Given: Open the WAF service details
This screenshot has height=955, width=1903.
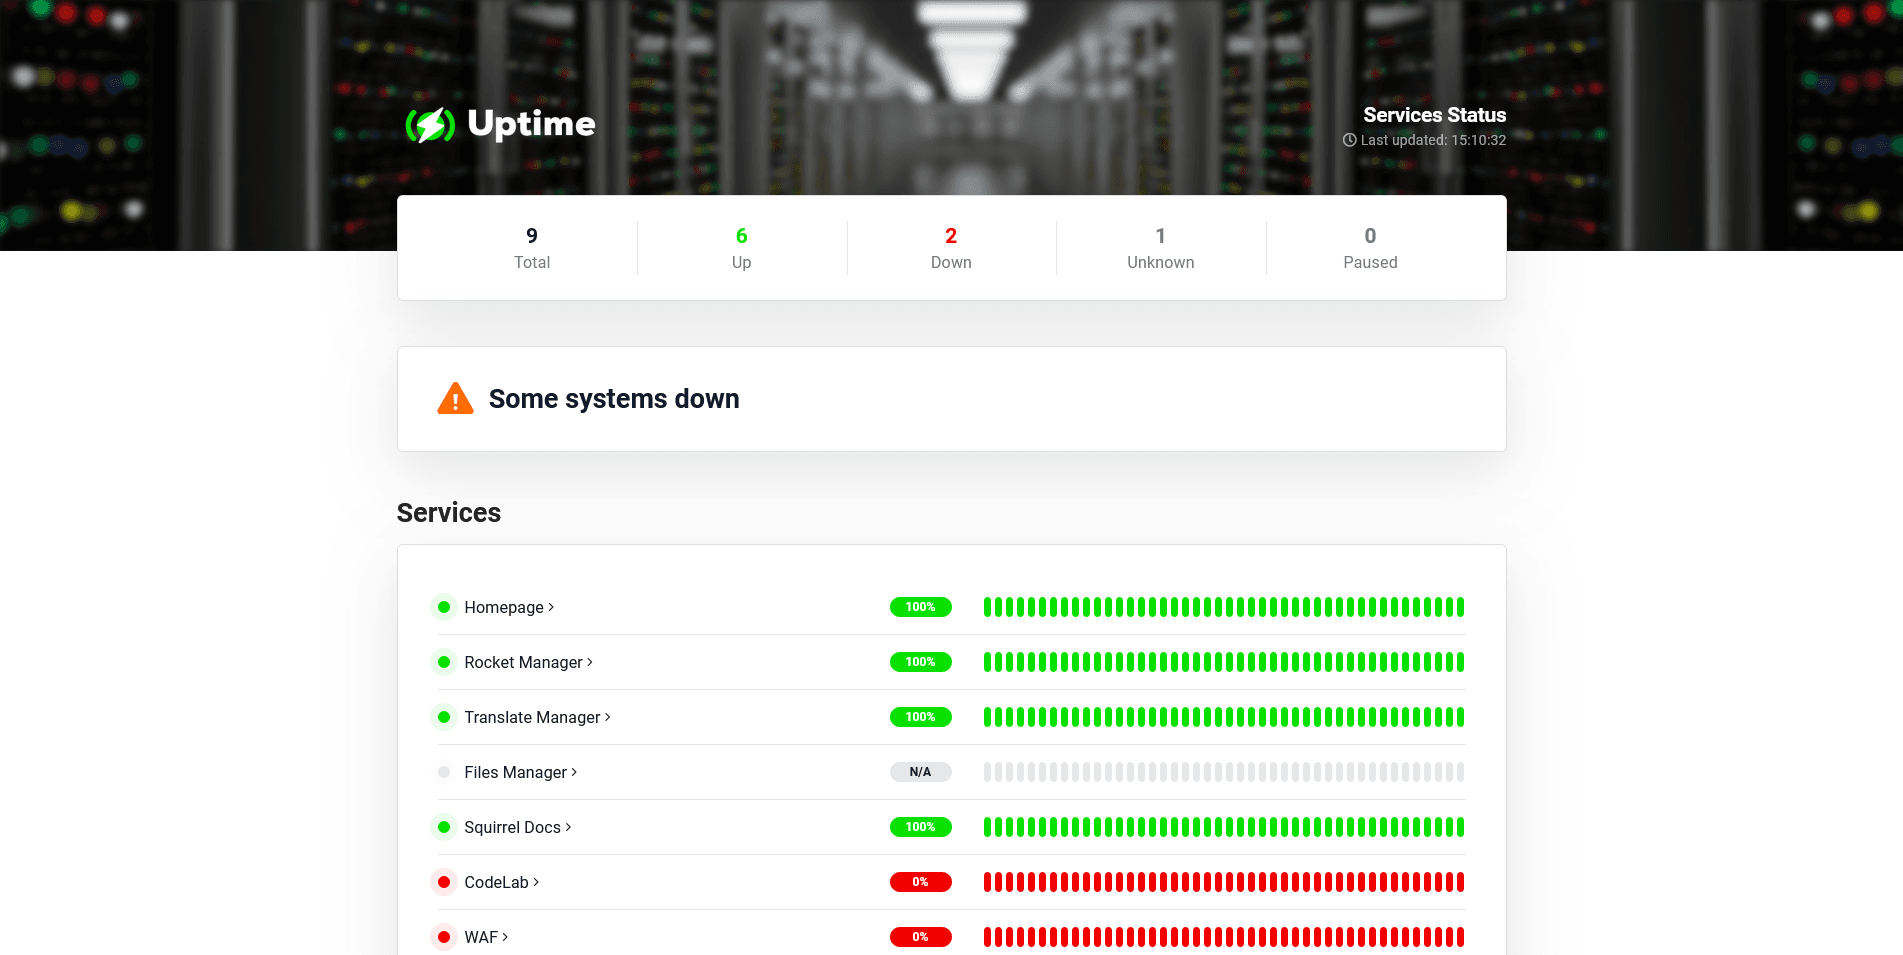Looking at the screenshot, I should (481, 937).
